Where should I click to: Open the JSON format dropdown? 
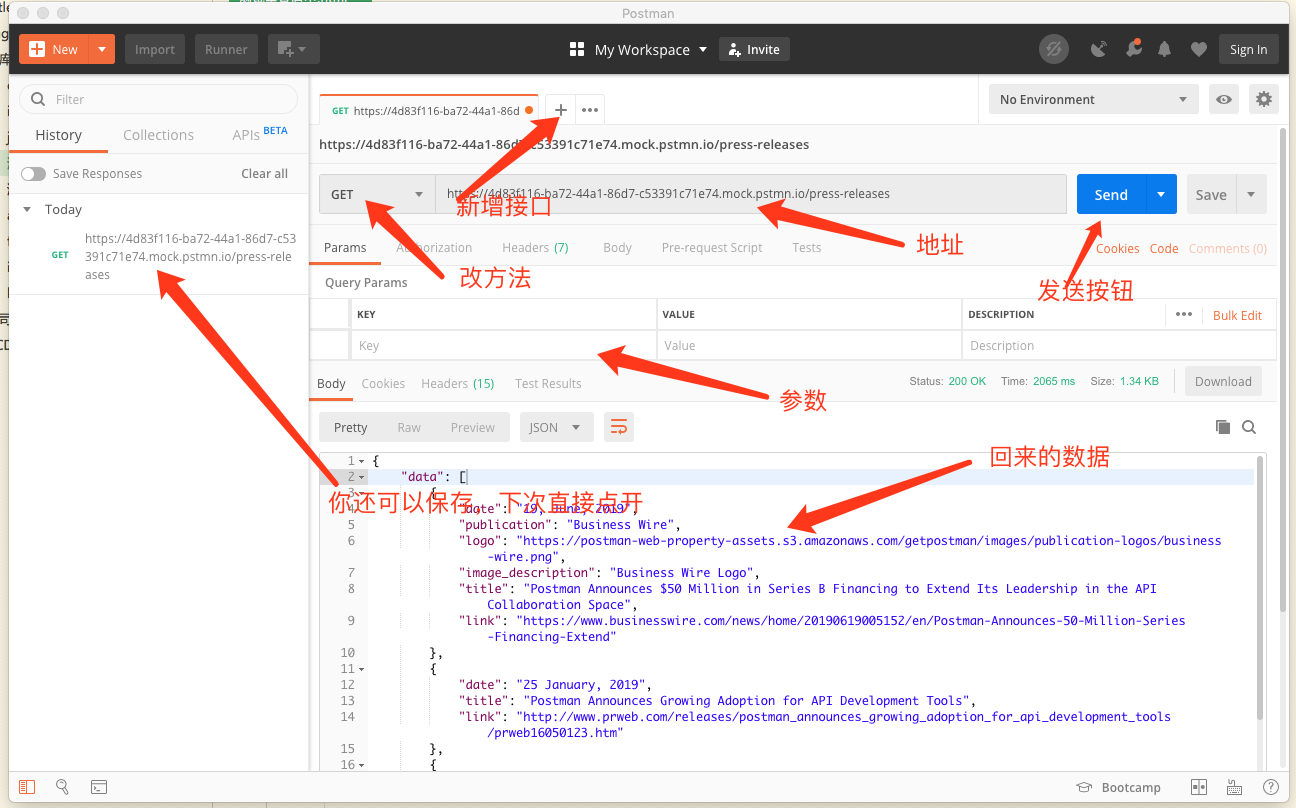556,427
